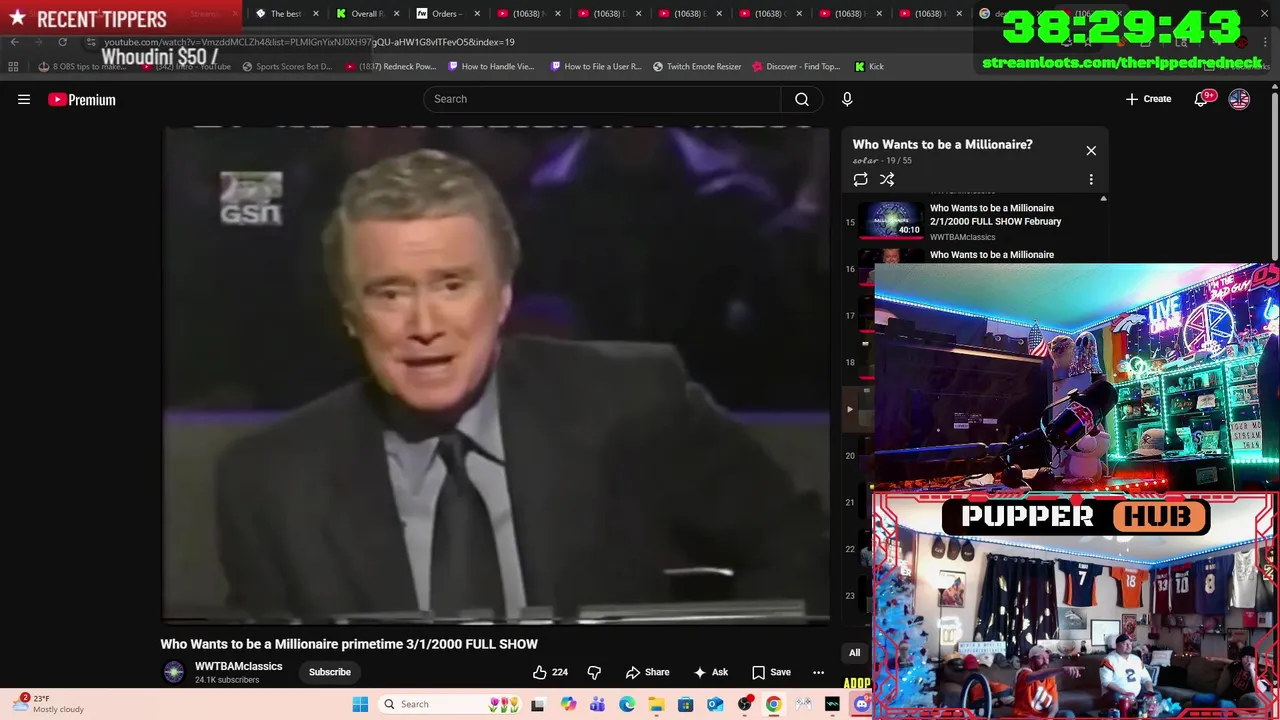Open weather widget showing 23°F
The image size is (1280, 720).
50,704
